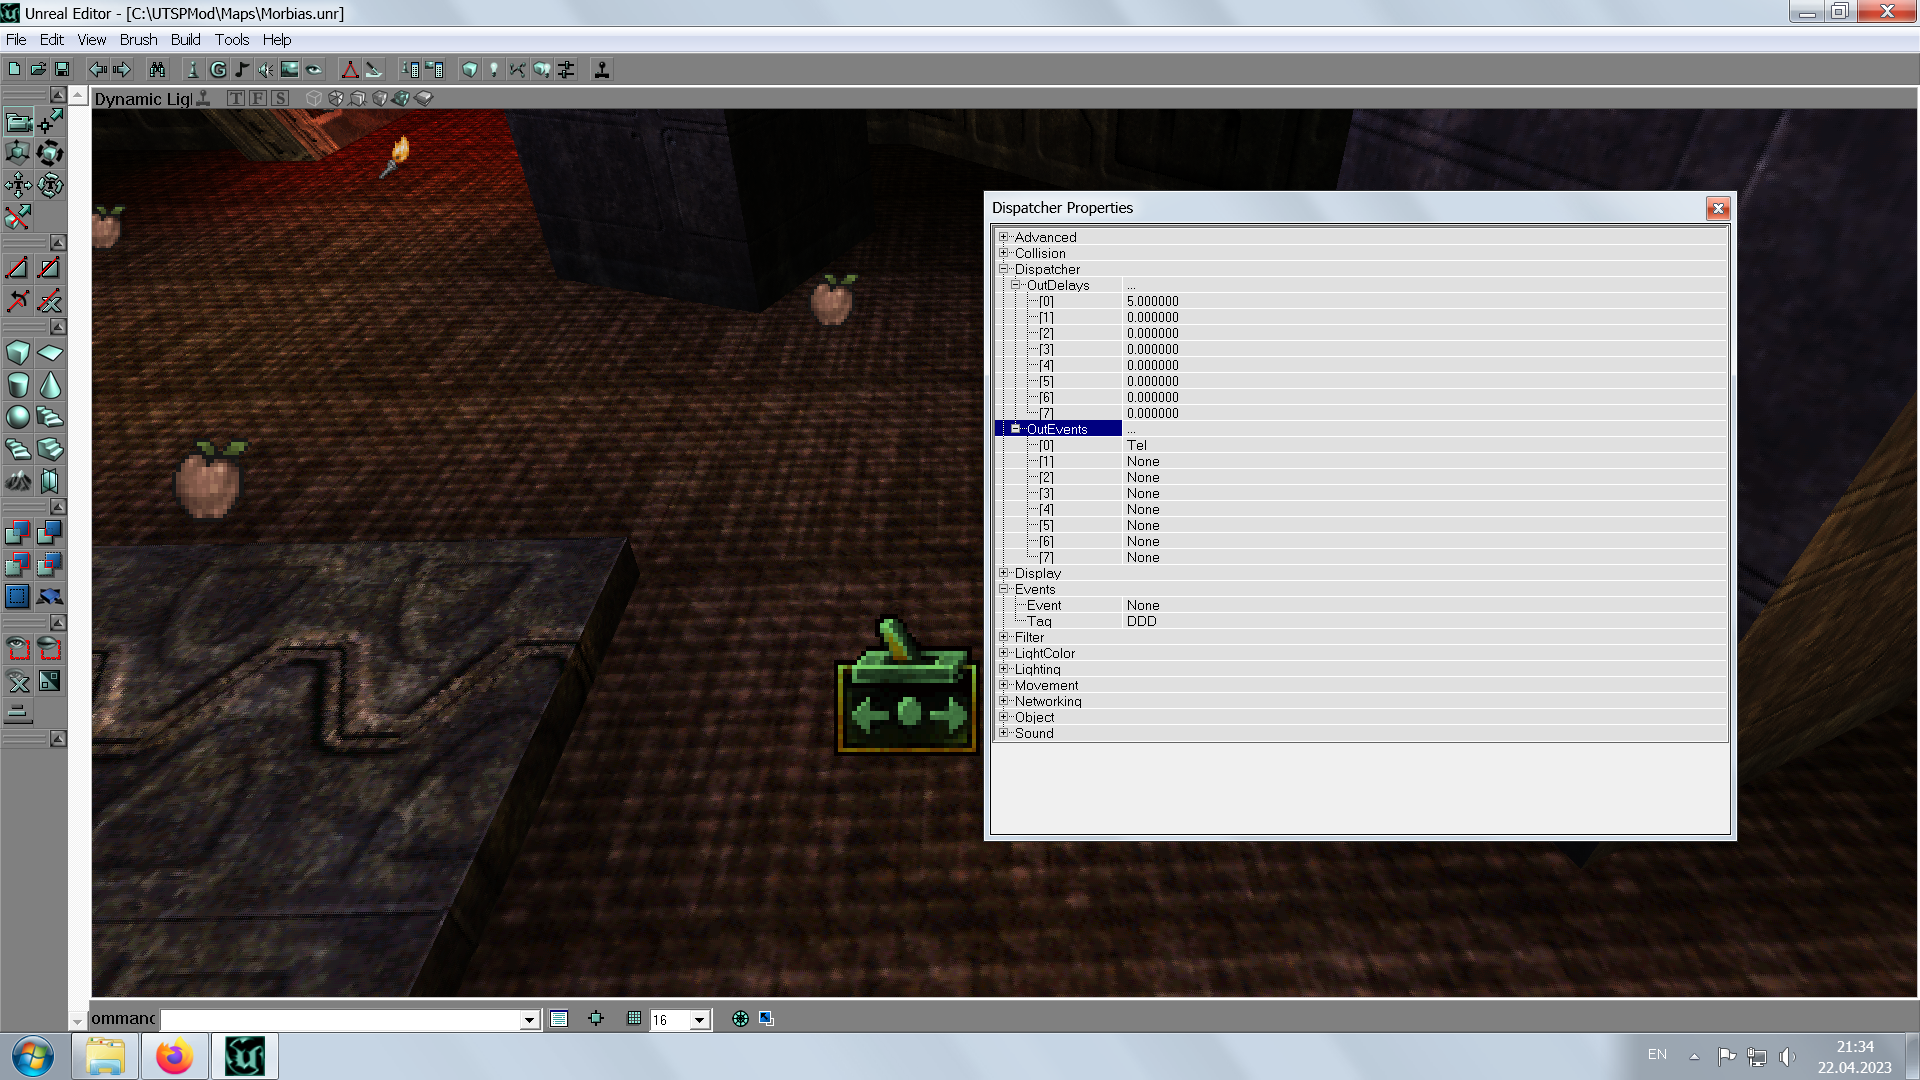Screen dimensions: 1920x1080
Task: Open the binoculars search actor tool
Action: tap(157, 70)
